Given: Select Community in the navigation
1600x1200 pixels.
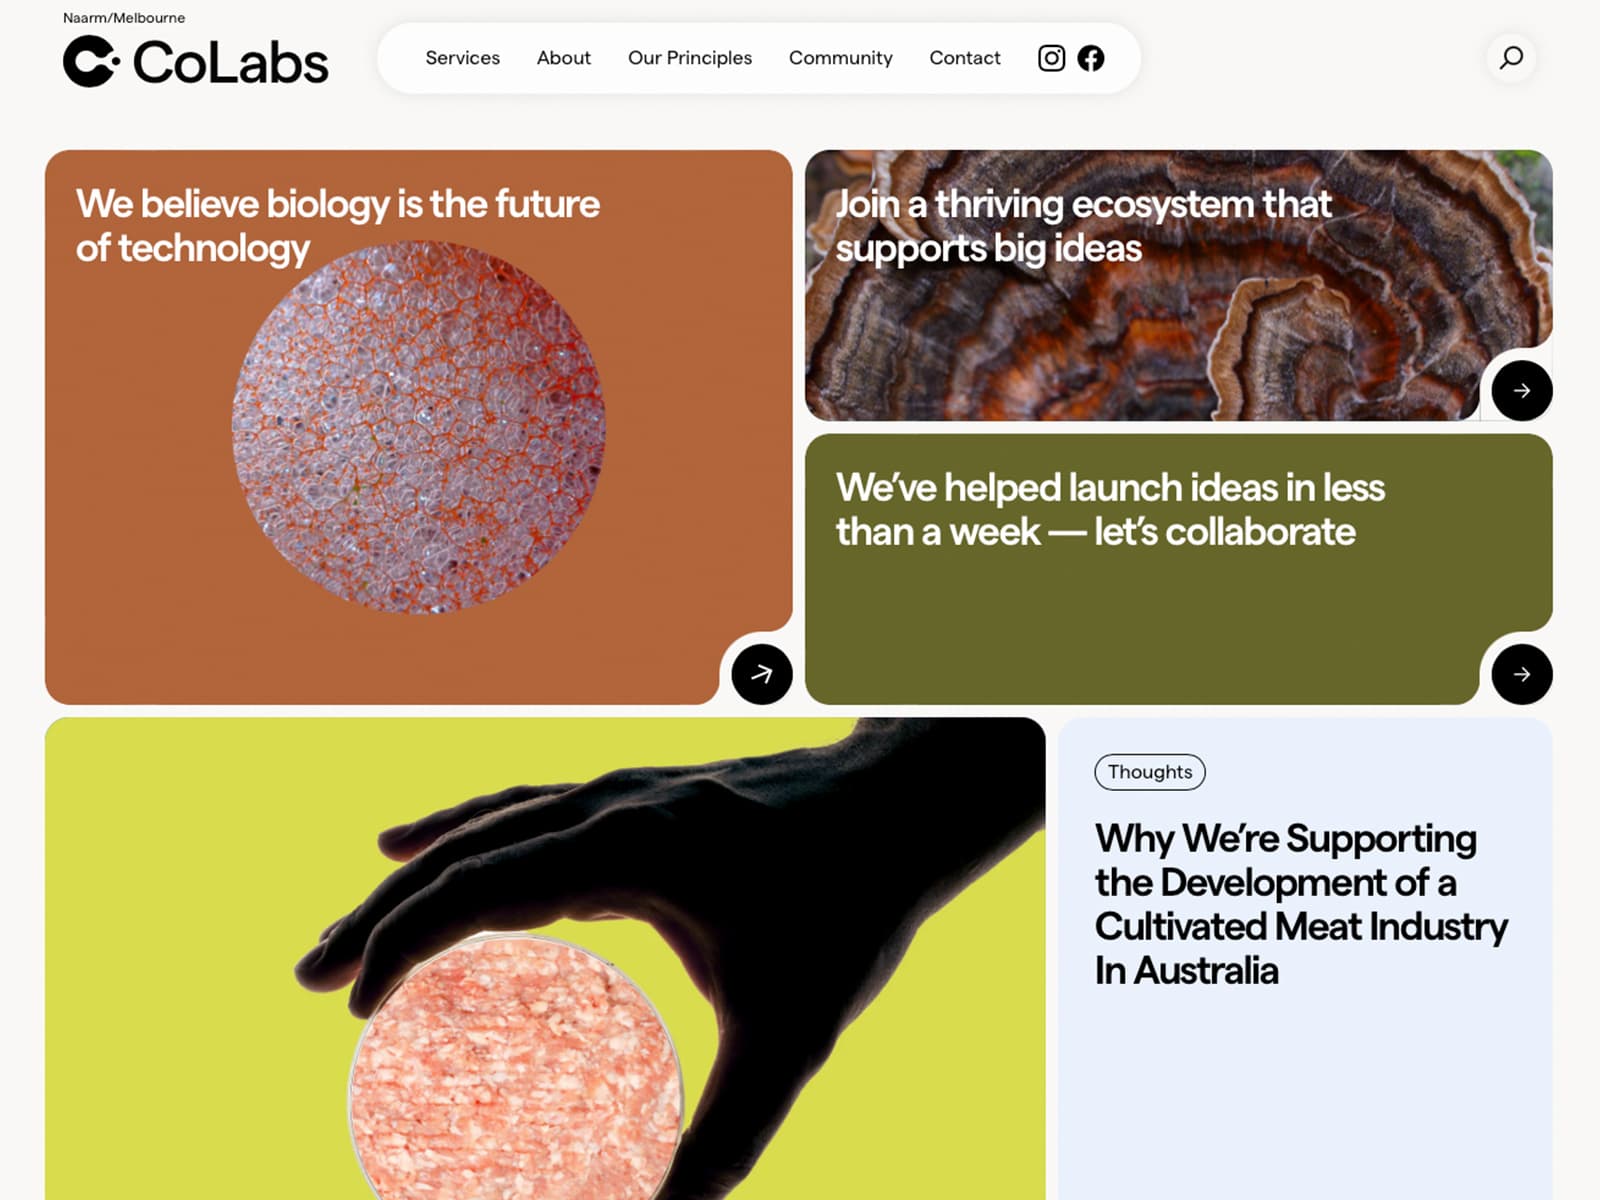Looking at the screenshot, I should pyautogui.click(x=841, y=58).
